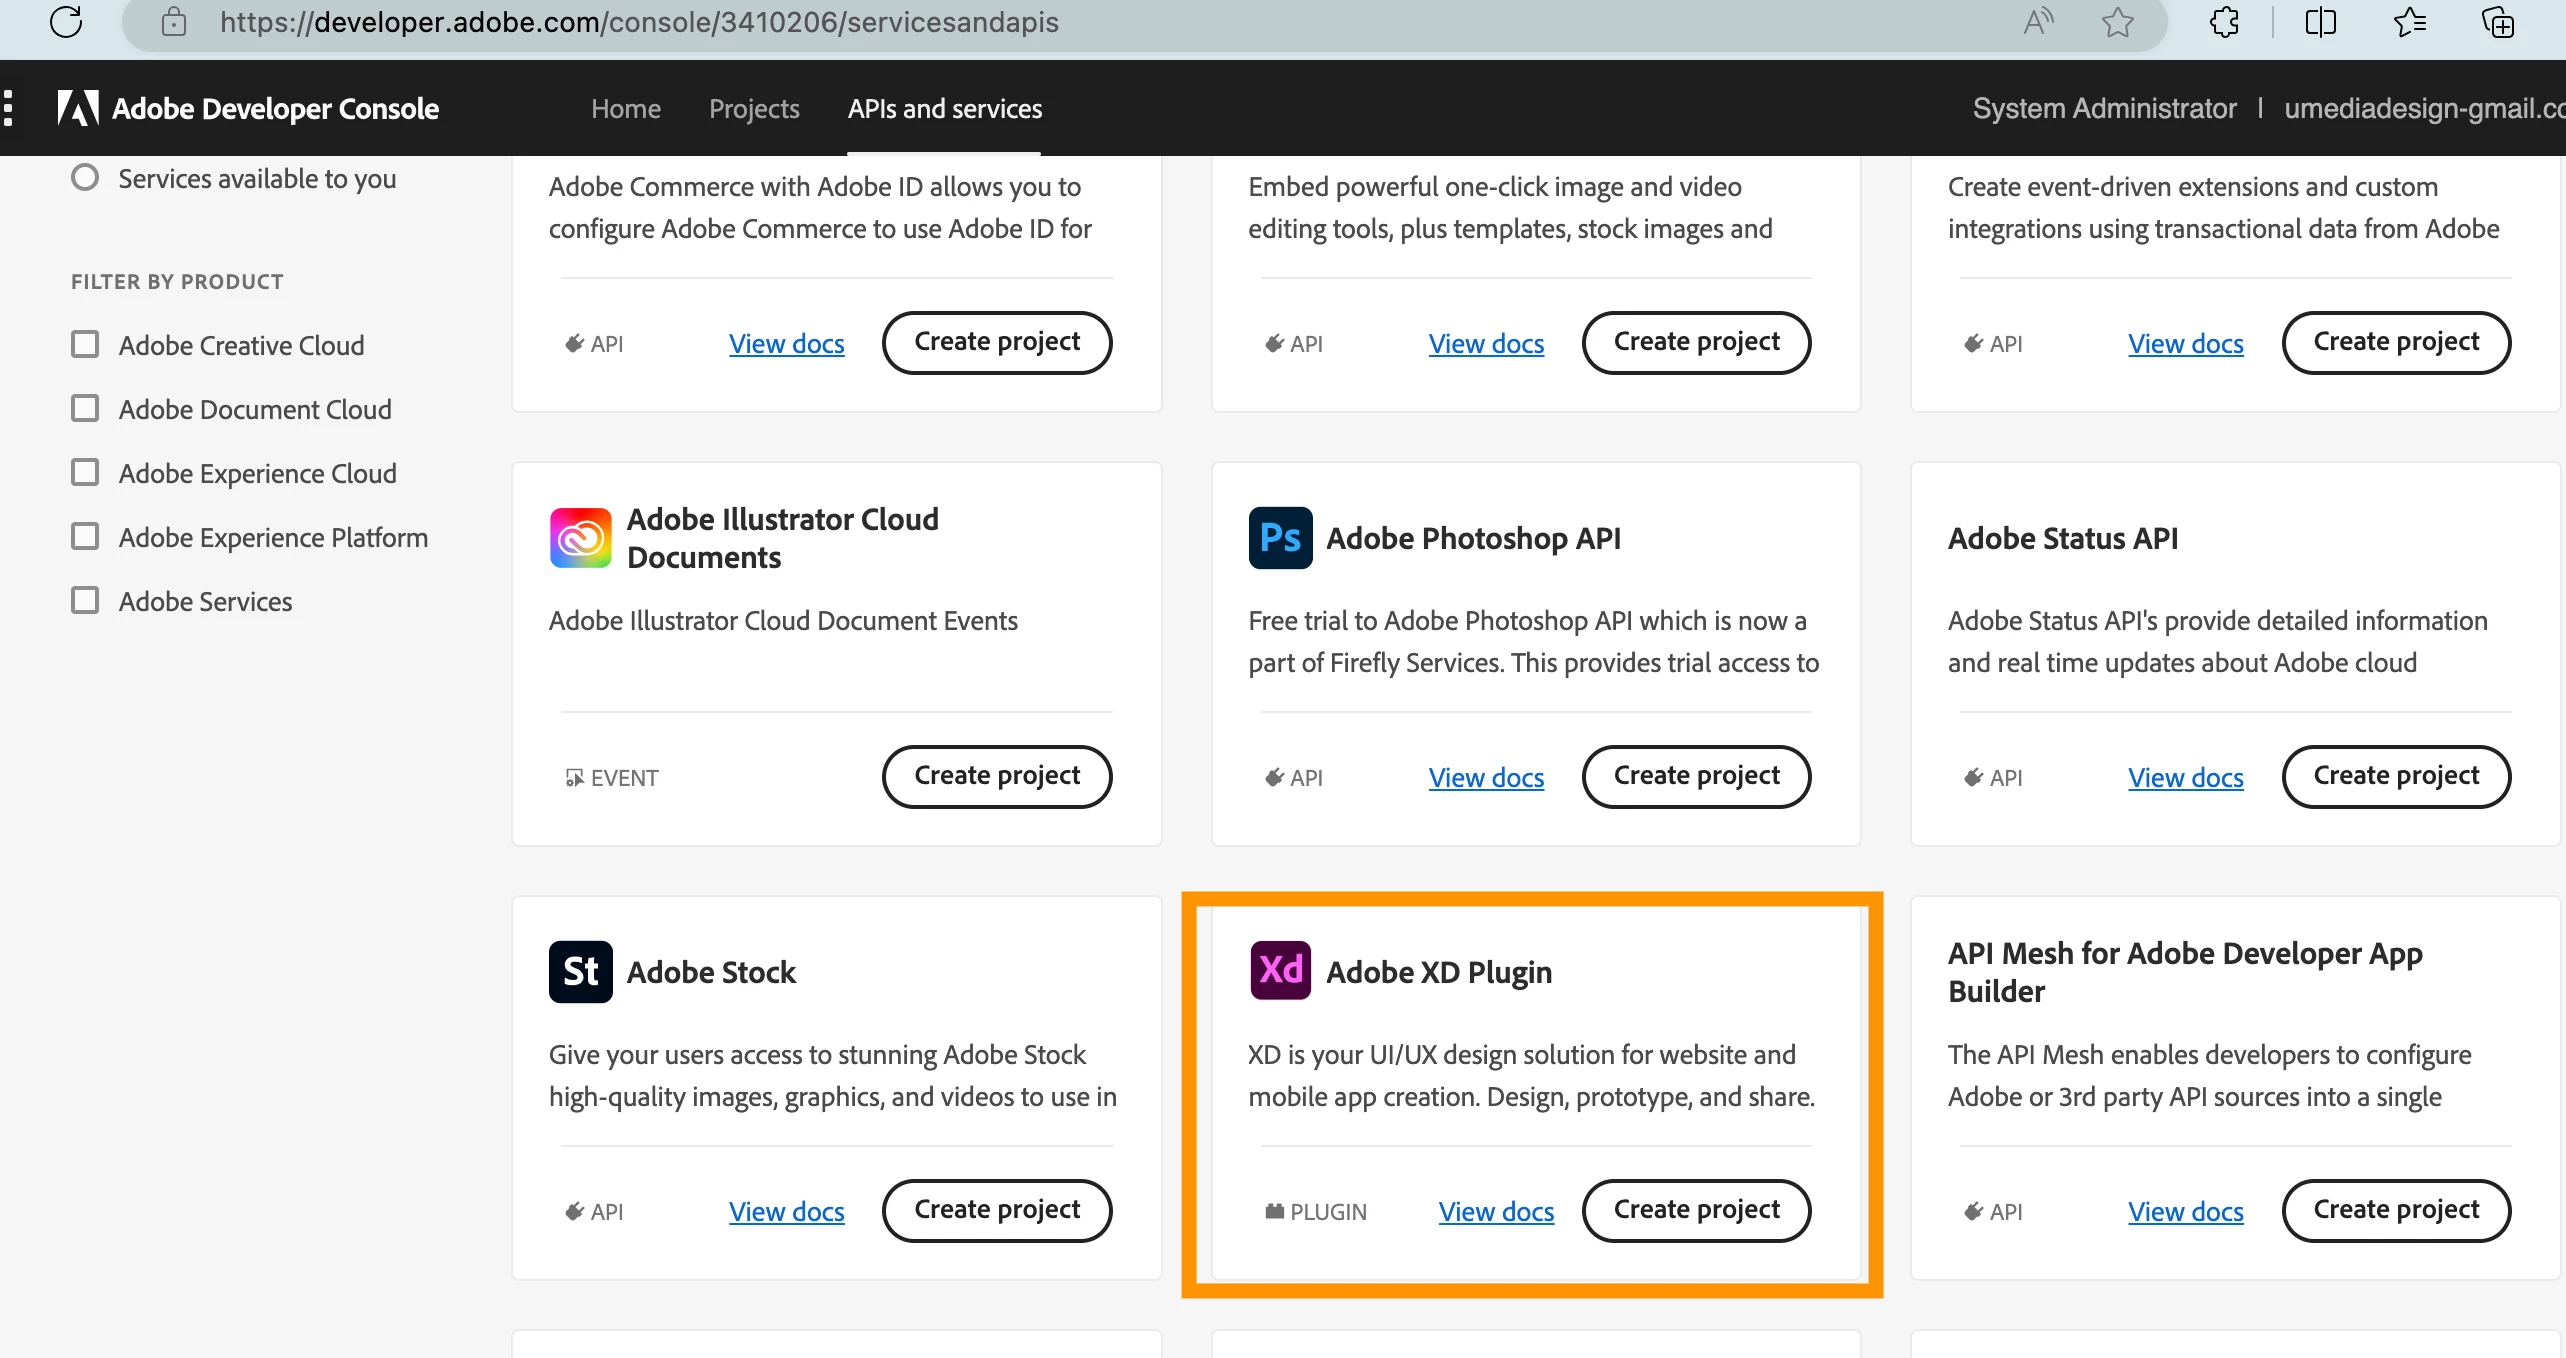Go to the Home tab
The height and width of the screenshot is (1358, 2566).
[x=625, y=108]
